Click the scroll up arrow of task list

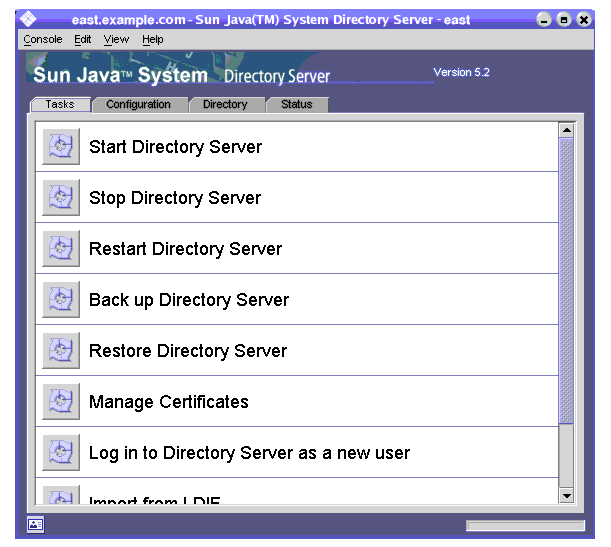pos(567,130)
